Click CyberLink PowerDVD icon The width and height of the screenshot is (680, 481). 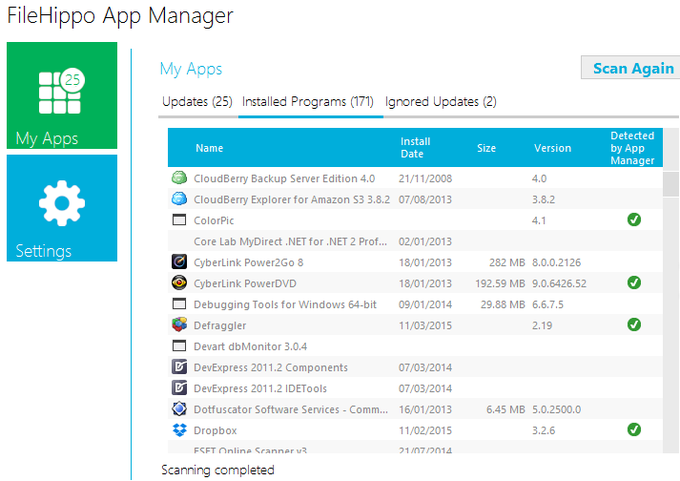(179, 283)
